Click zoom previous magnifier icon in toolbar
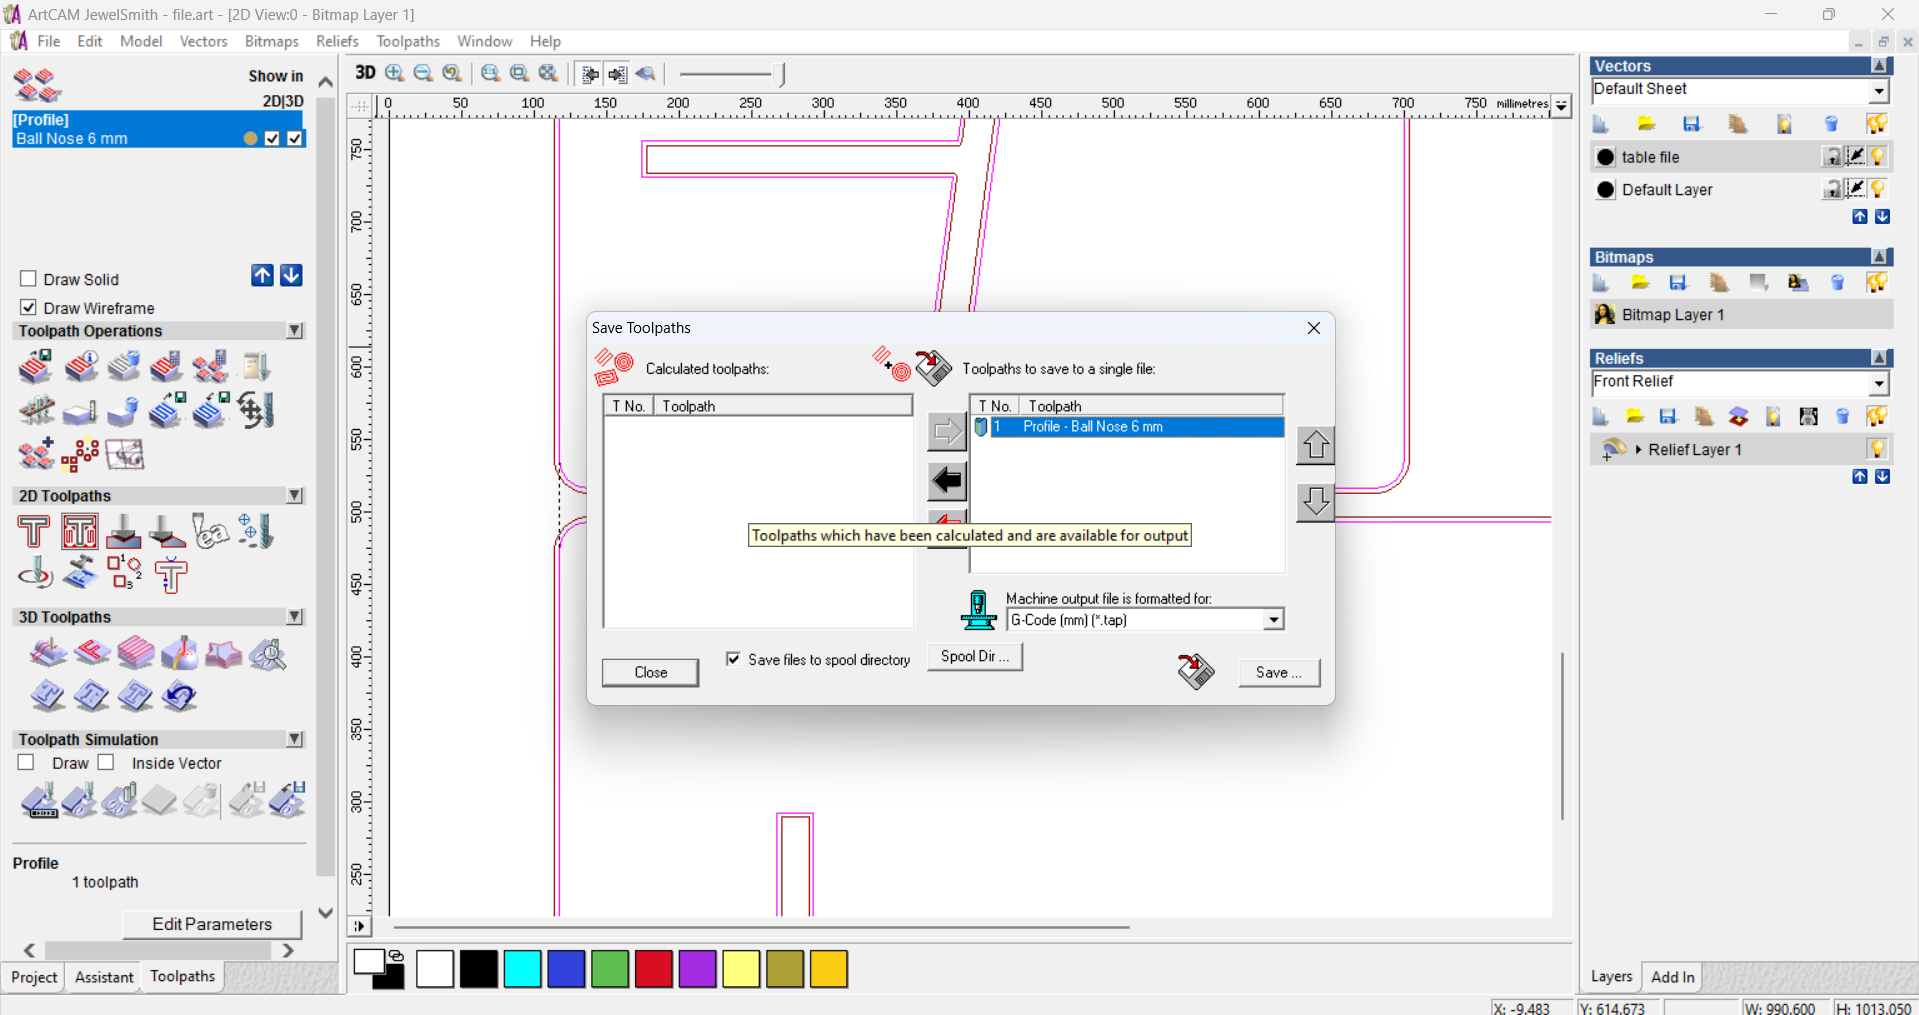Image resolution: width=1919 pixels, height=1015 pixels. (452, 73)
